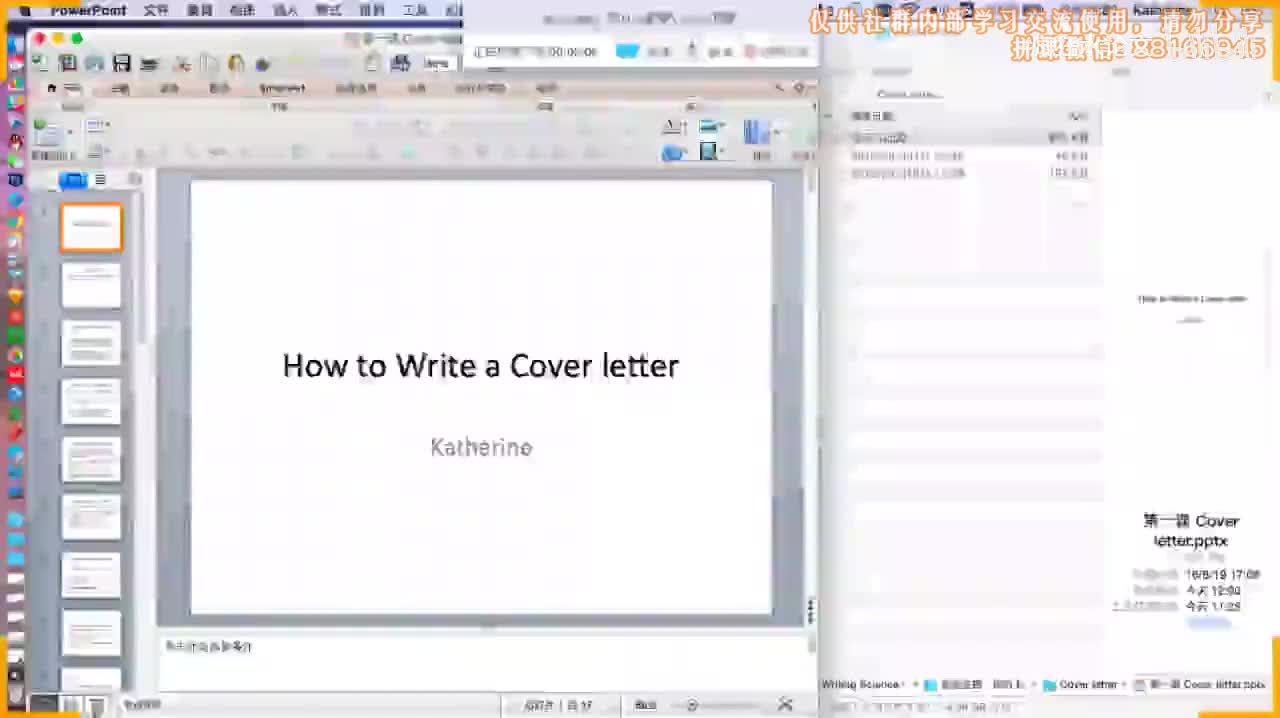Click the Chrome icon in the Dock

tap(15, 354)
